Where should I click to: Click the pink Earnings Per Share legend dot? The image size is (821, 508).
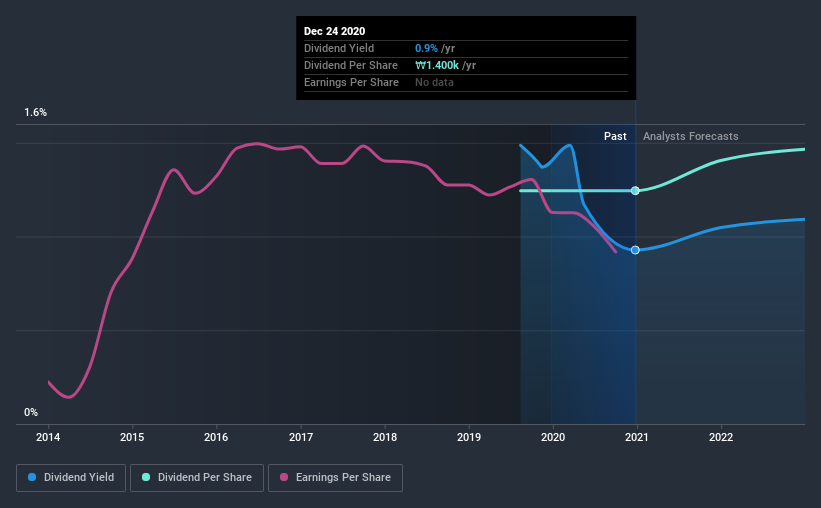[284, 477]
